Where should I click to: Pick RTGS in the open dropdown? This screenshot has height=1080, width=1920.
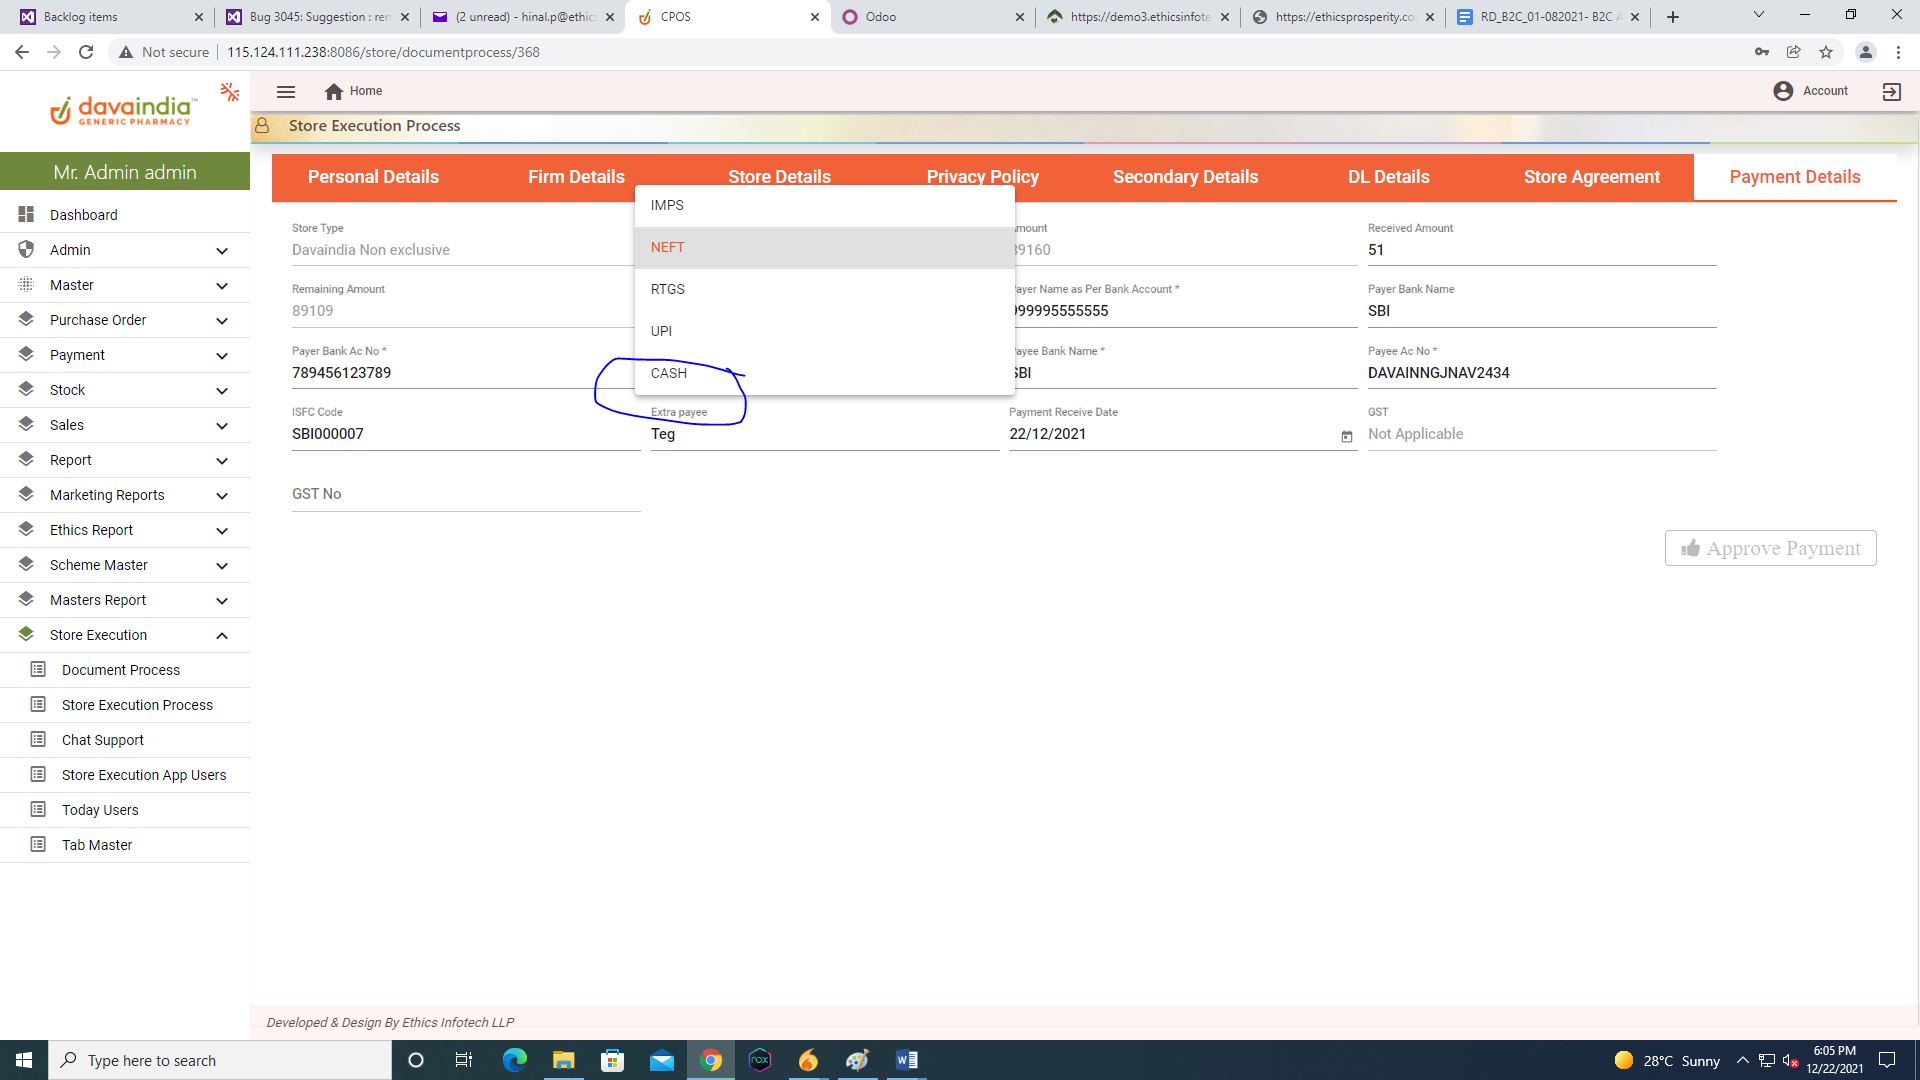click(x=668, y=289)
